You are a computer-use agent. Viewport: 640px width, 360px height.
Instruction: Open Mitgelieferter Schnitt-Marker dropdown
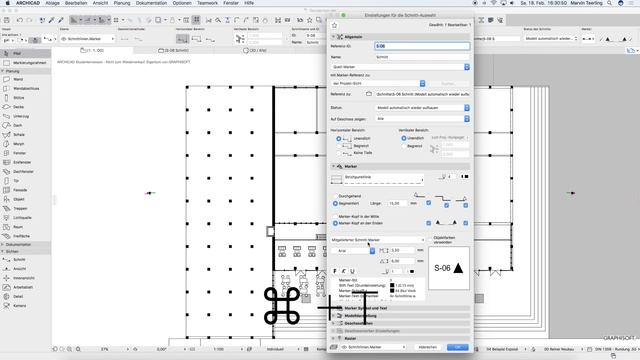pyautogui.click(x=378, y=240)
